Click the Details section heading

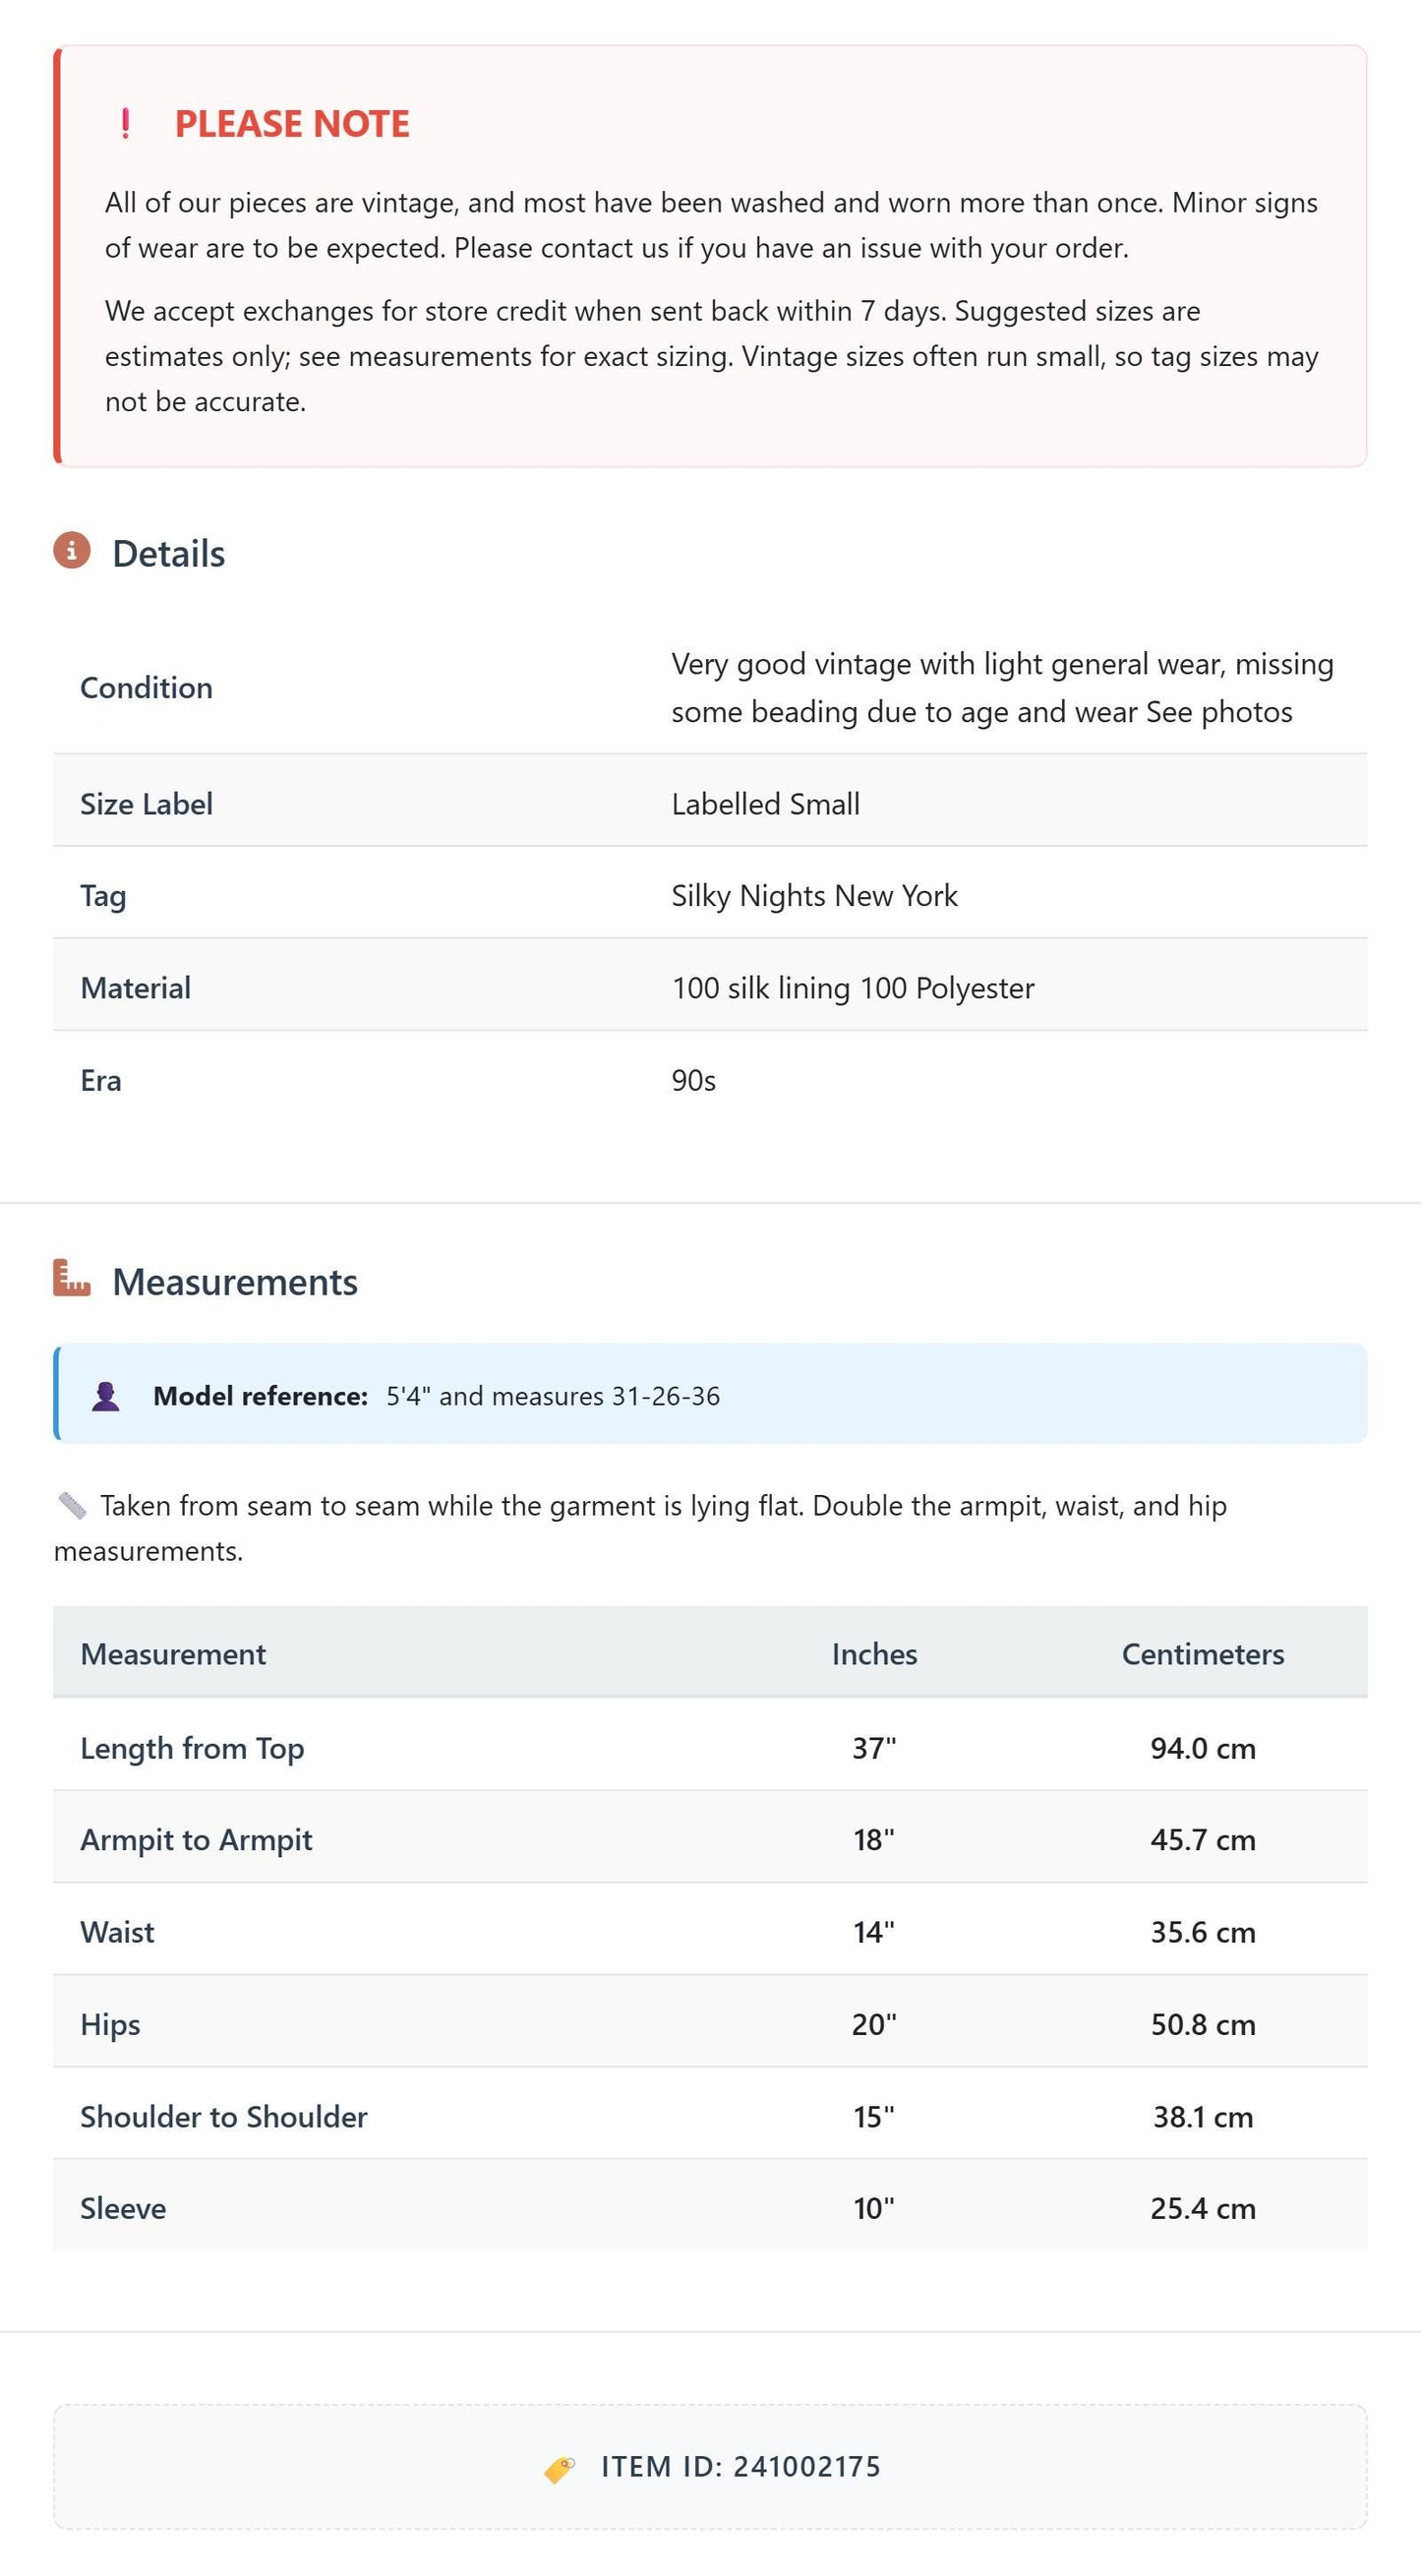(x=169, y=554)
